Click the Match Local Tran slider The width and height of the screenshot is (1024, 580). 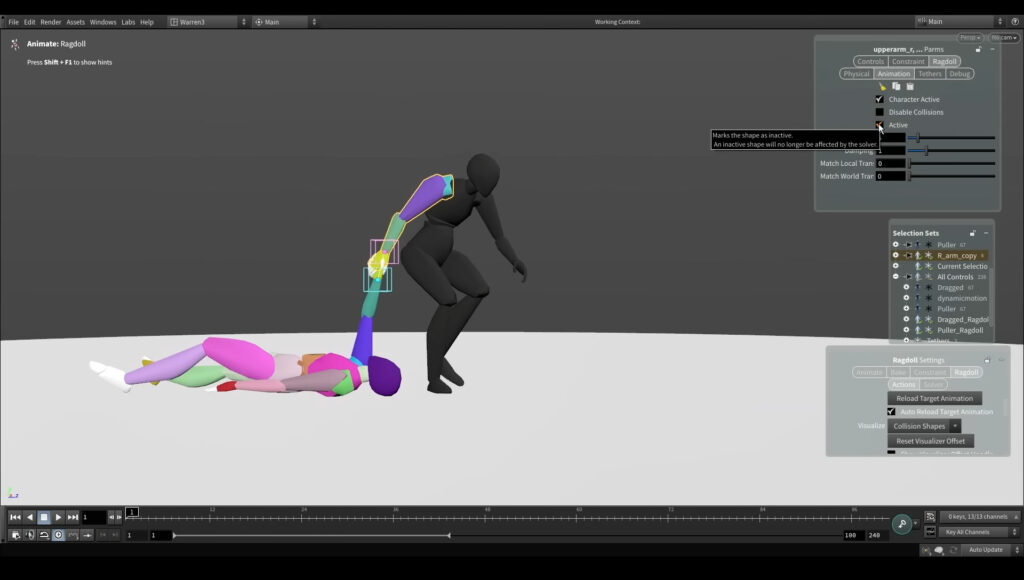[x=952, y=163]
